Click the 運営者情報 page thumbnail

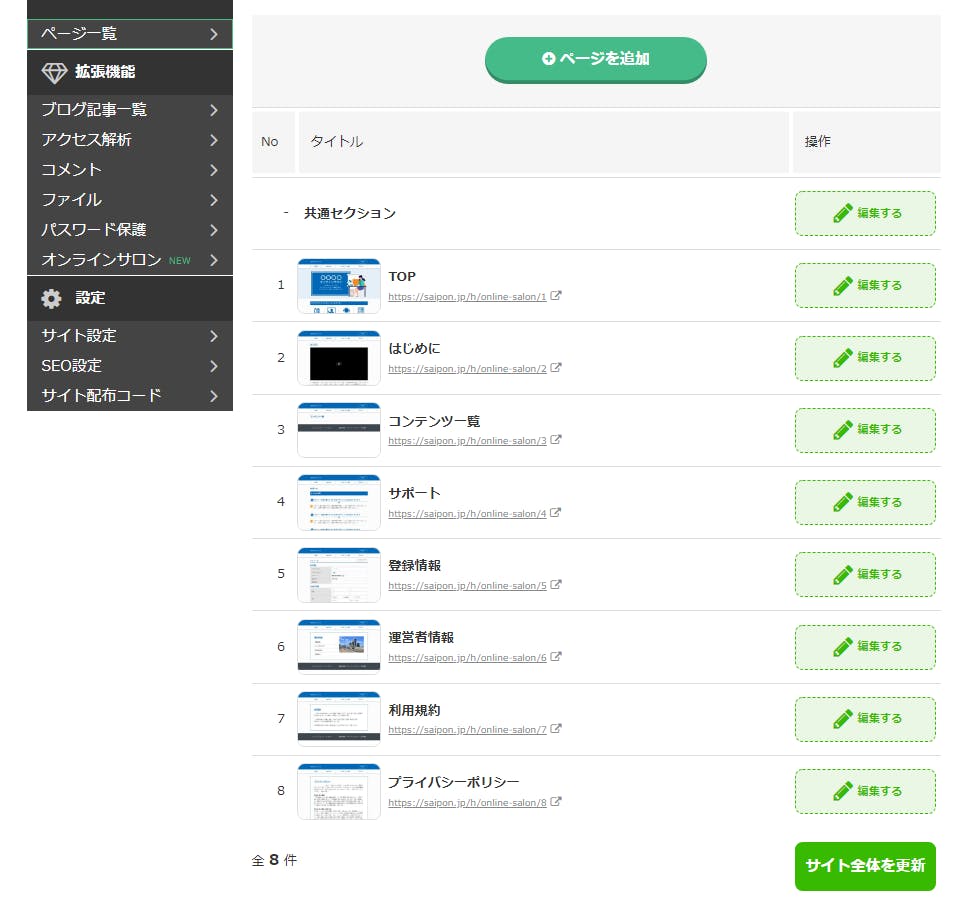(x=339, y=647)
